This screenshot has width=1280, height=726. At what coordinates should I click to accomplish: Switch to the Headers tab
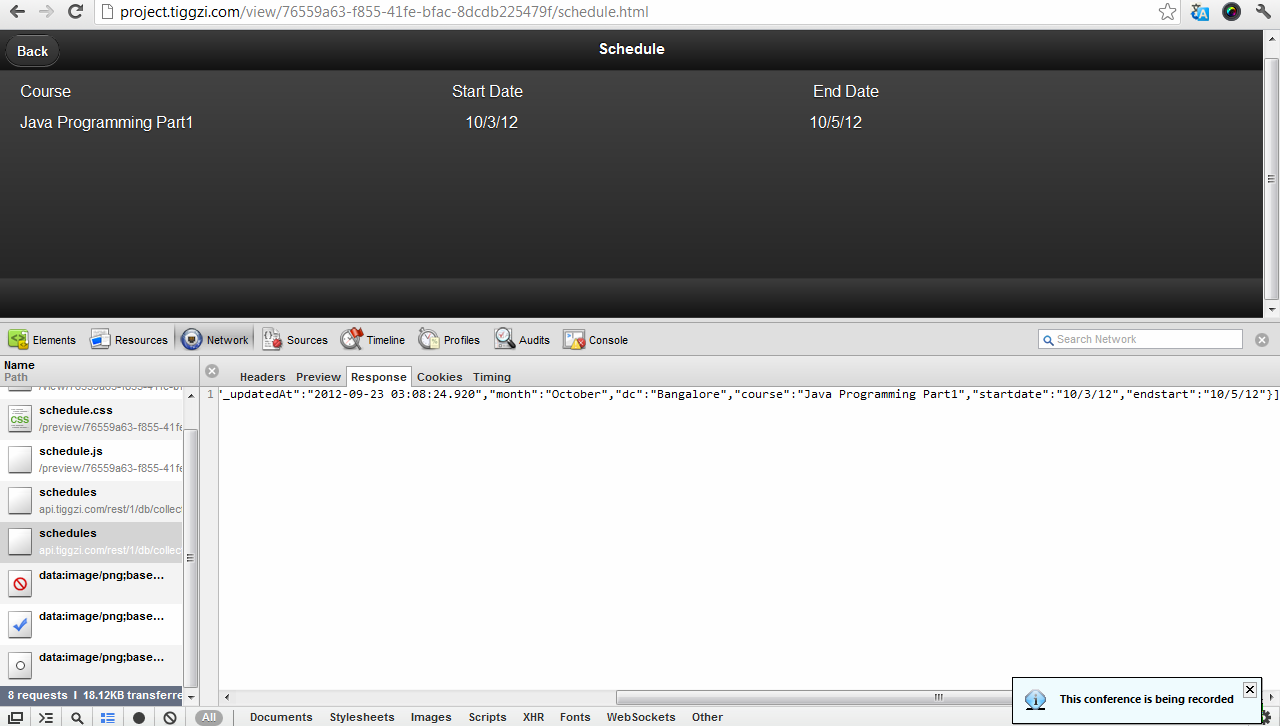262,377
